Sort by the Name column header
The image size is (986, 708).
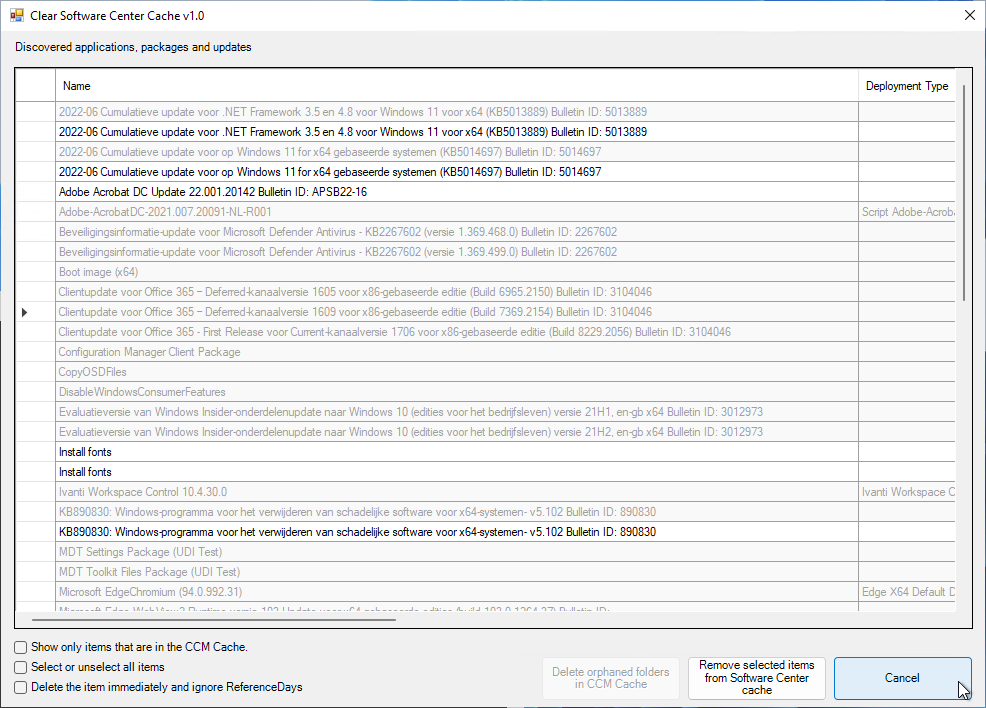456,86
